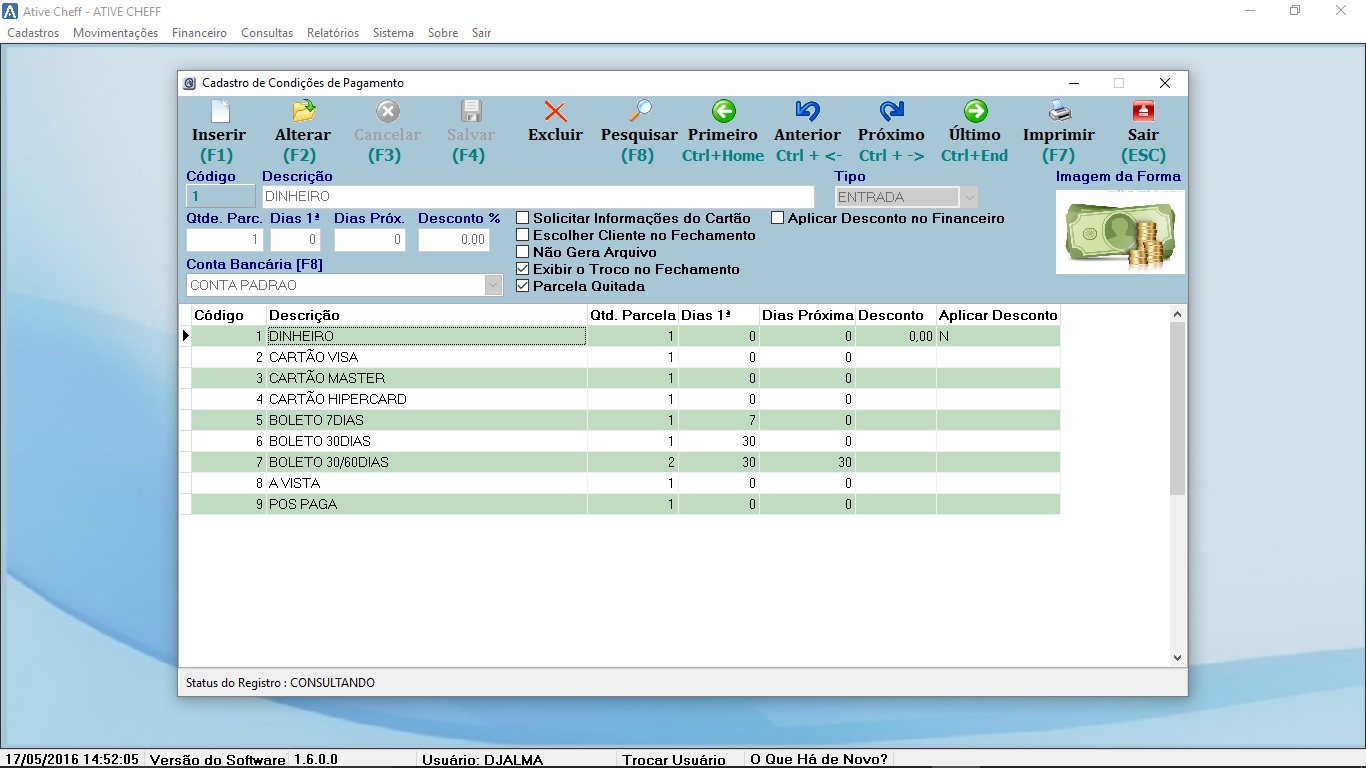The height and width of the screenshot is (768, 1366).
Task: Click the Imprimir (F7) printer icon
Action: (1059, 111)
